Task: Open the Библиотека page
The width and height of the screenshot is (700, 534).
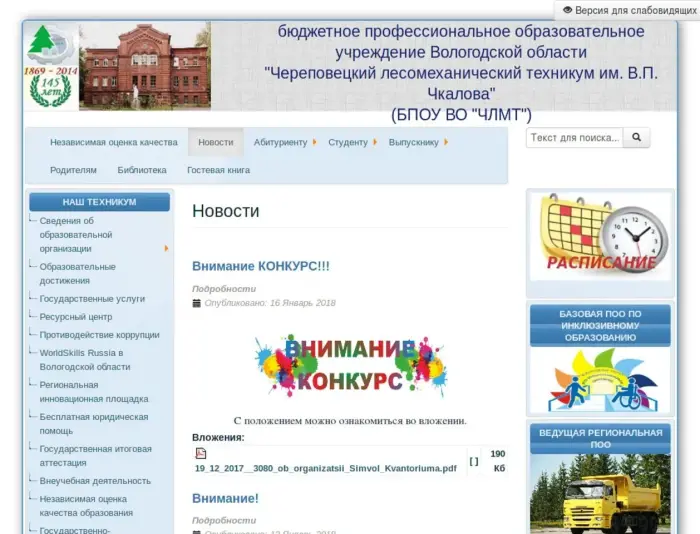Action: click(142, 170)
